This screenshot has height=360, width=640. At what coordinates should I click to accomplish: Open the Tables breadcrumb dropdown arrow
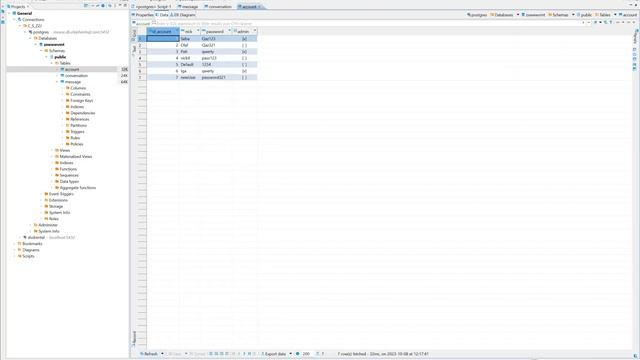[x=615, y=15]
